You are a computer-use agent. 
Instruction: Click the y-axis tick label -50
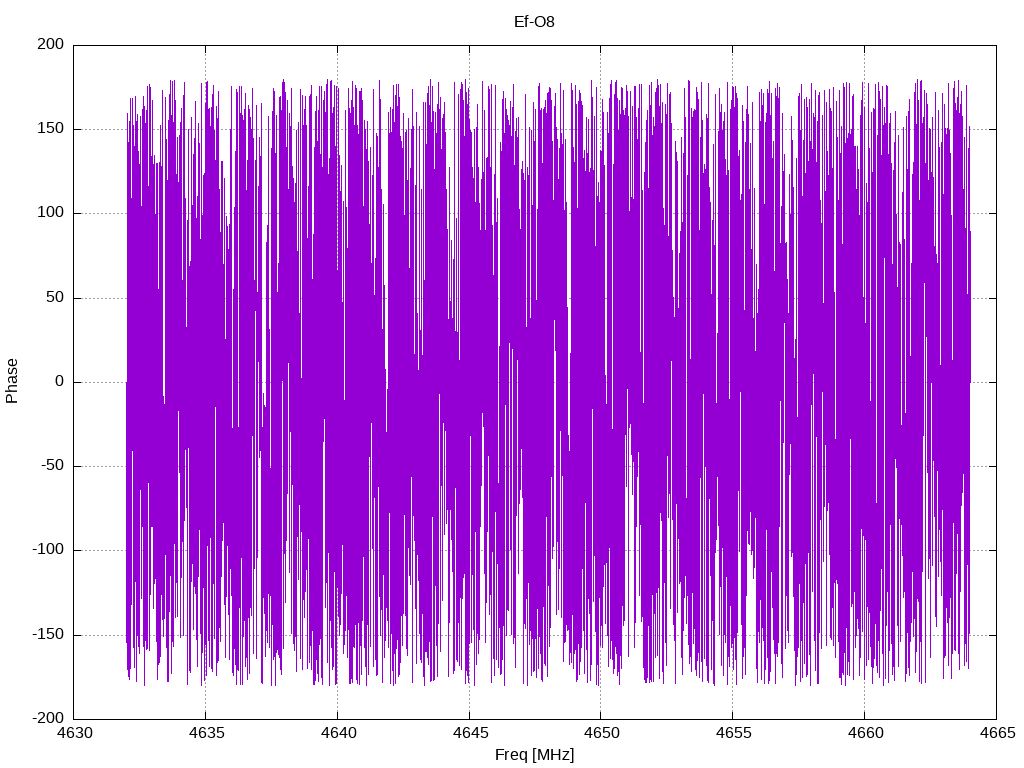(x=52, y=466)
